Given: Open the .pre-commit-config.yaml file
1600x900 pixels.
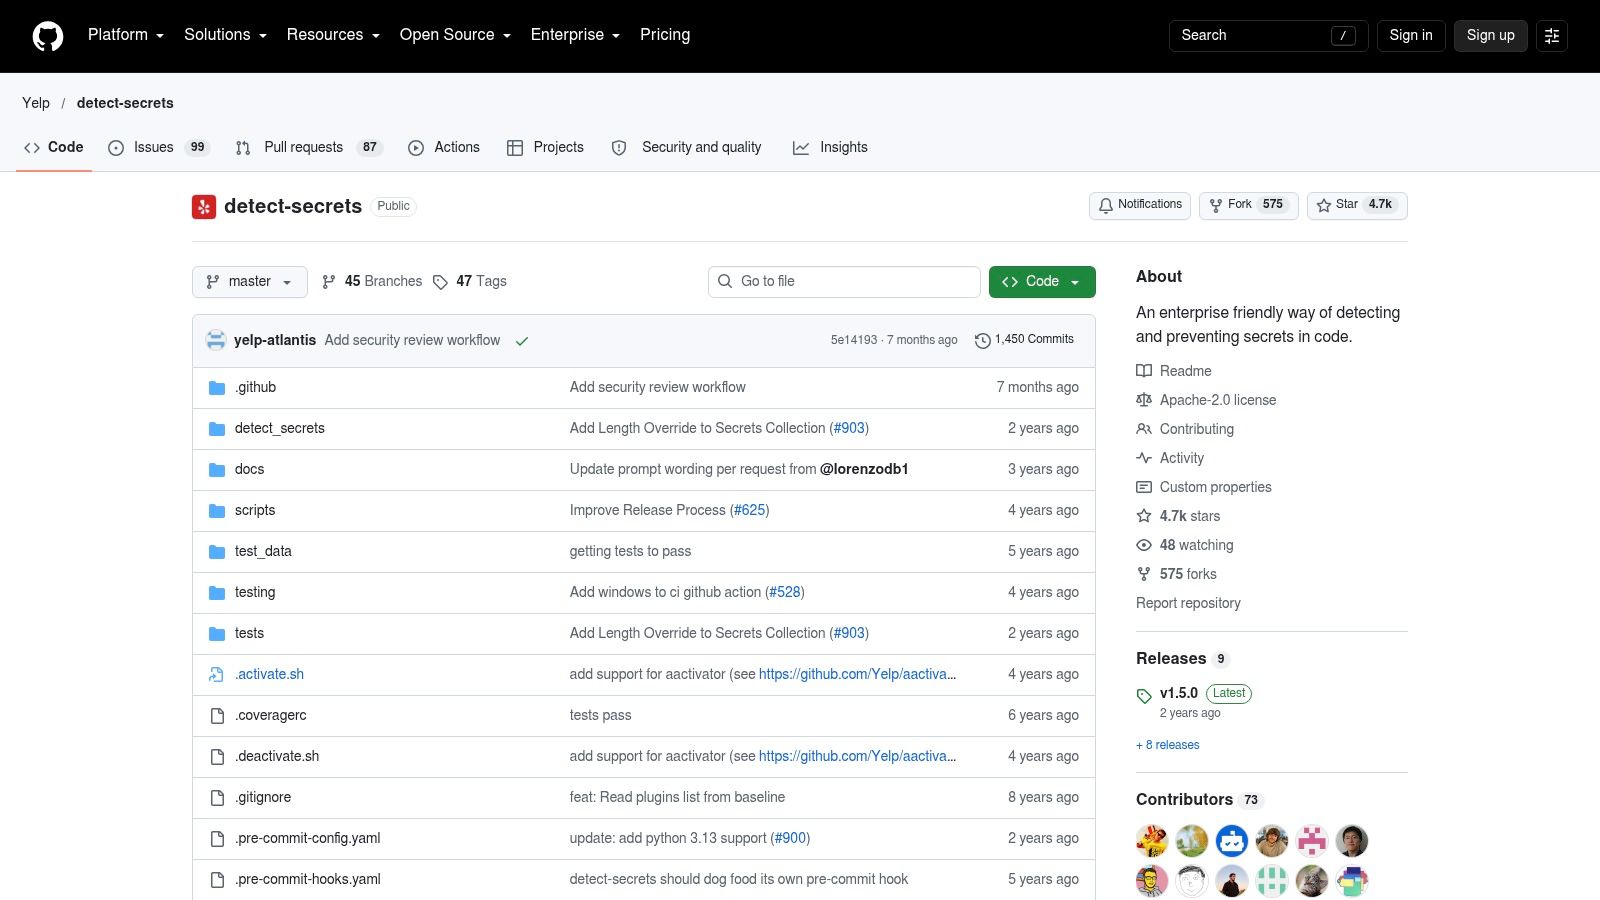Looking at the screenshot, I should (x=308, y=839).
